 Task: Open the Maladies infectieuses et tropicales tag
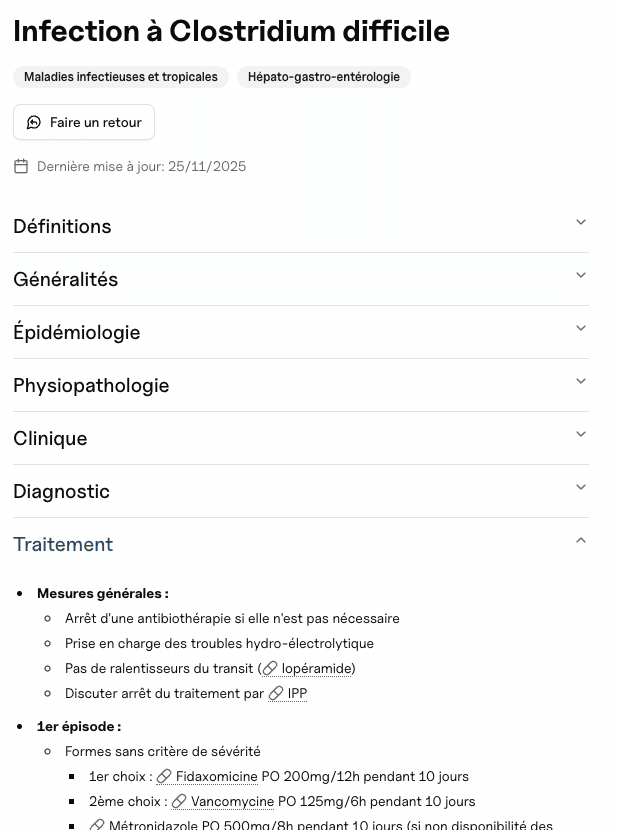pos(120,76)
